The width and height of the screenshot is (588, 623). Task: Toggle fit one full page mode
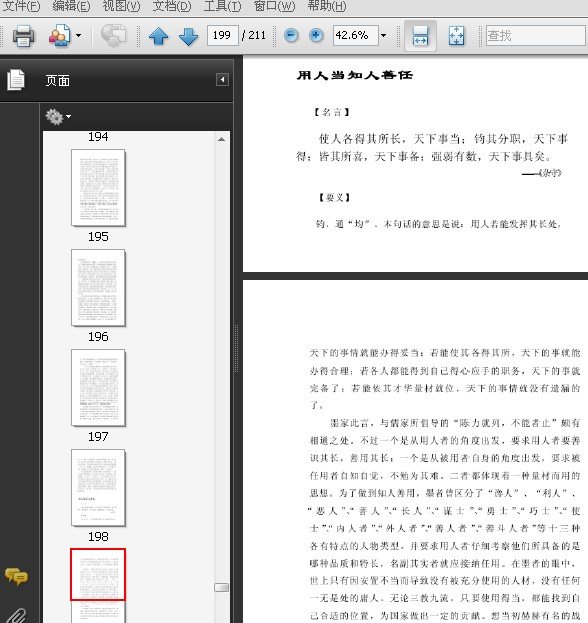pos(456,36)
